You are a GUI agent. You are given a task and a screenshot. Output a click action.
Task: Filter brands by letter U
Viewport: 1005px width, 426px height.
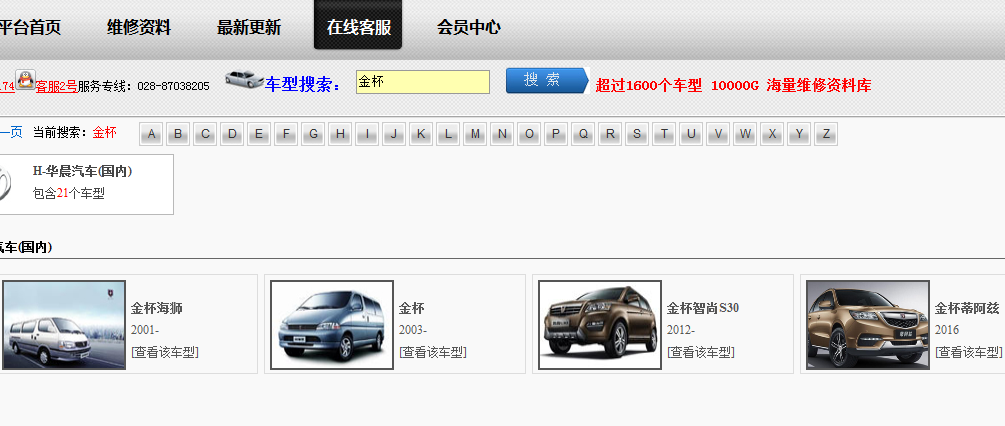pyautogui.click(x=690, y=135)
